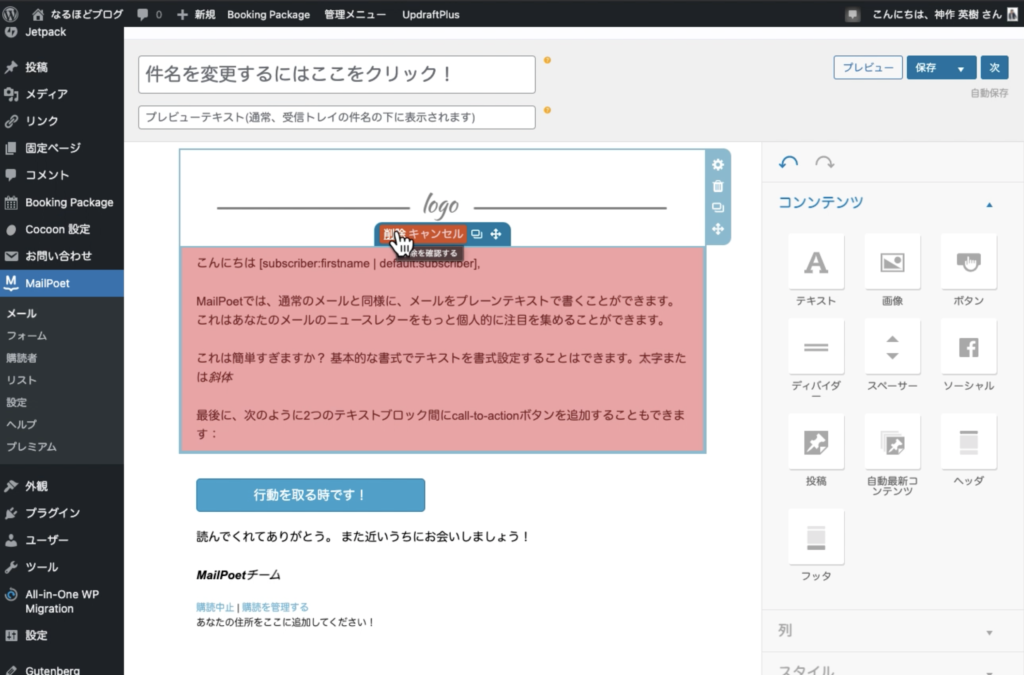The width and height of the screenshot is (1024, 675).
Task: Click the プレビュー button
Action: 868,67
